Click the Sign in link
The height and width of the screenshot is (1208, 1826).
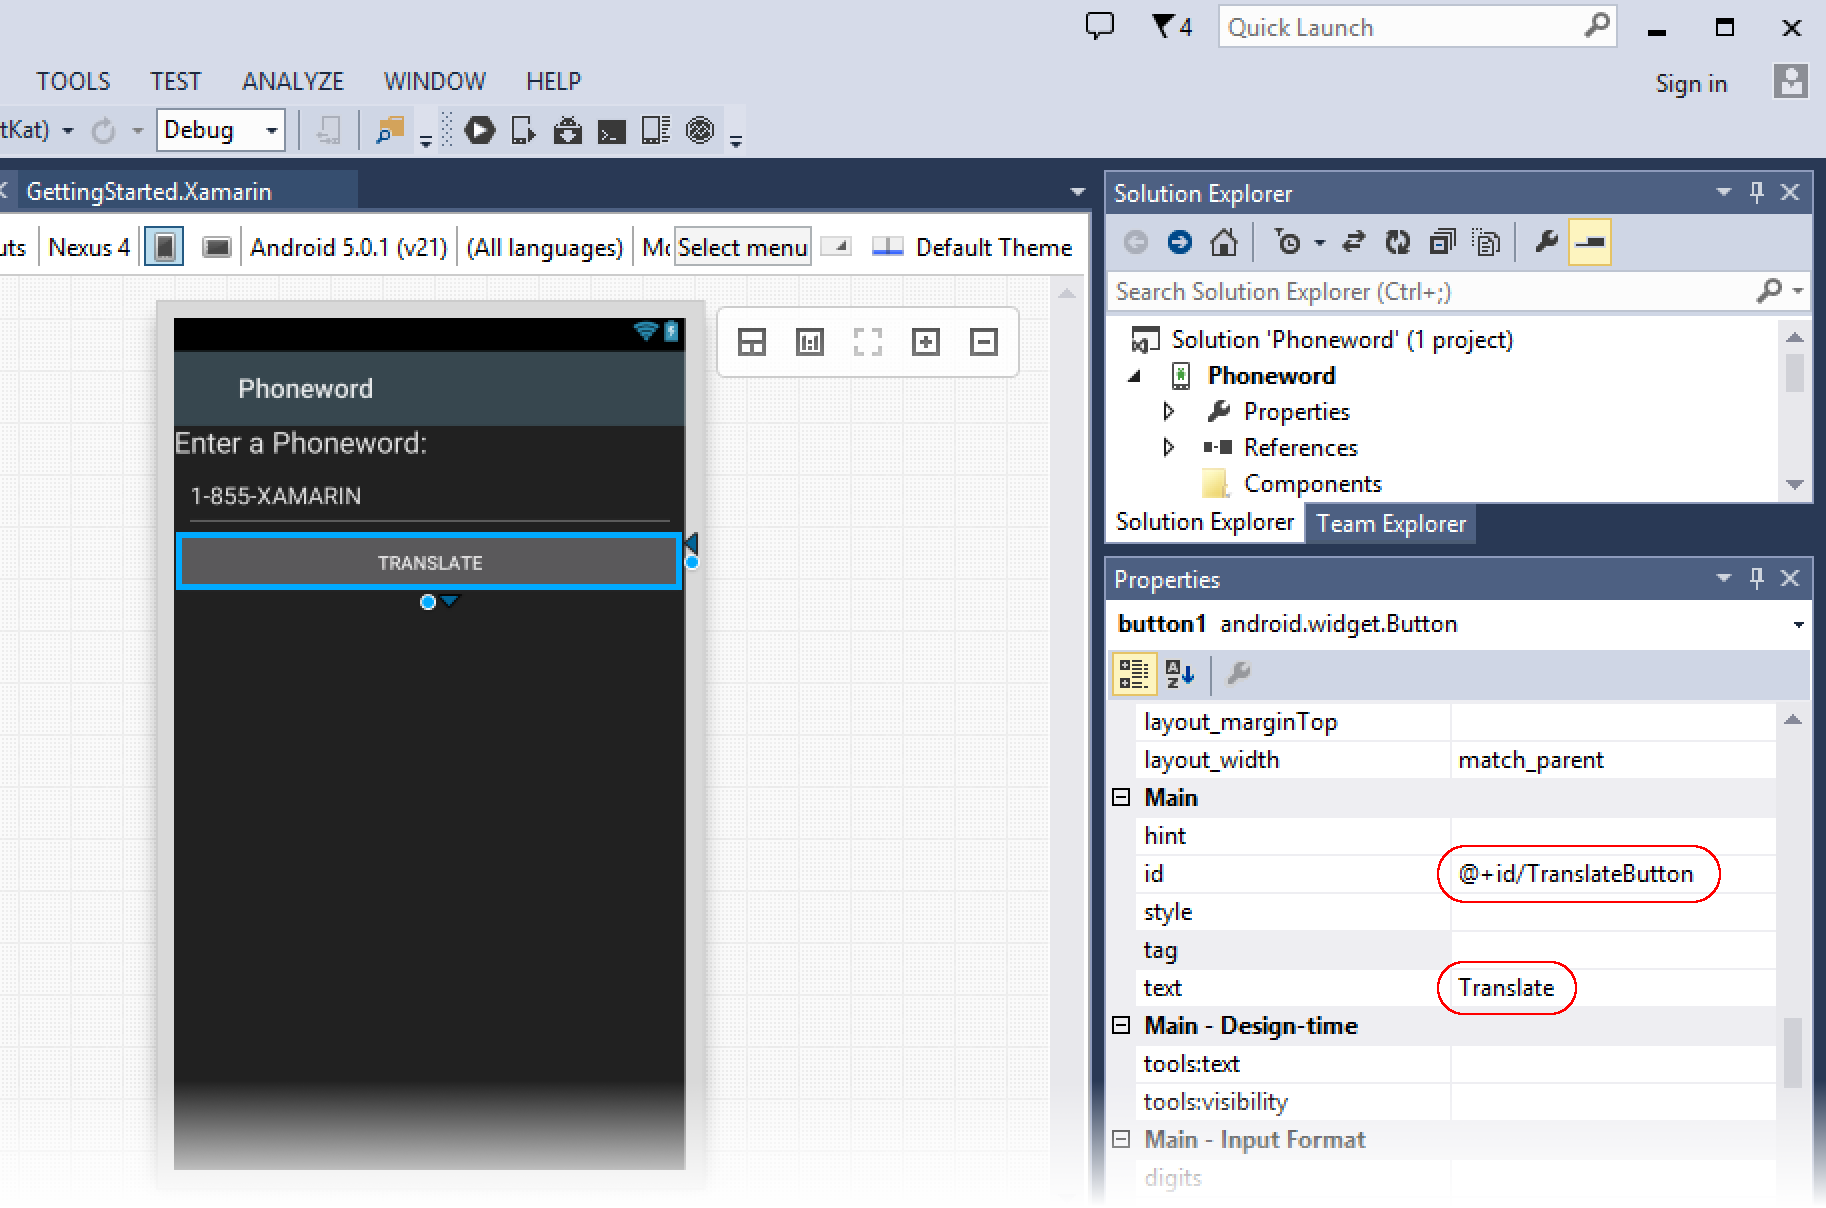click(1690, 84)
